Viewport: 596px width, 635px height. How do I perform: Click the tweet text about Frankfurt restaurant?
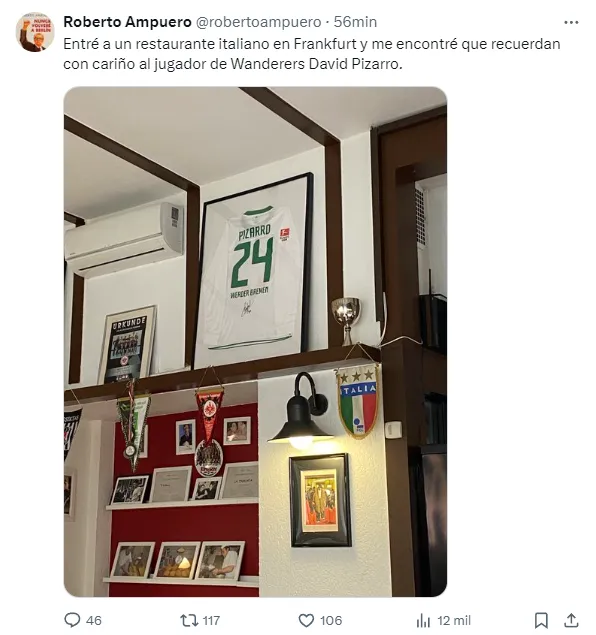[x=312, y=54]
